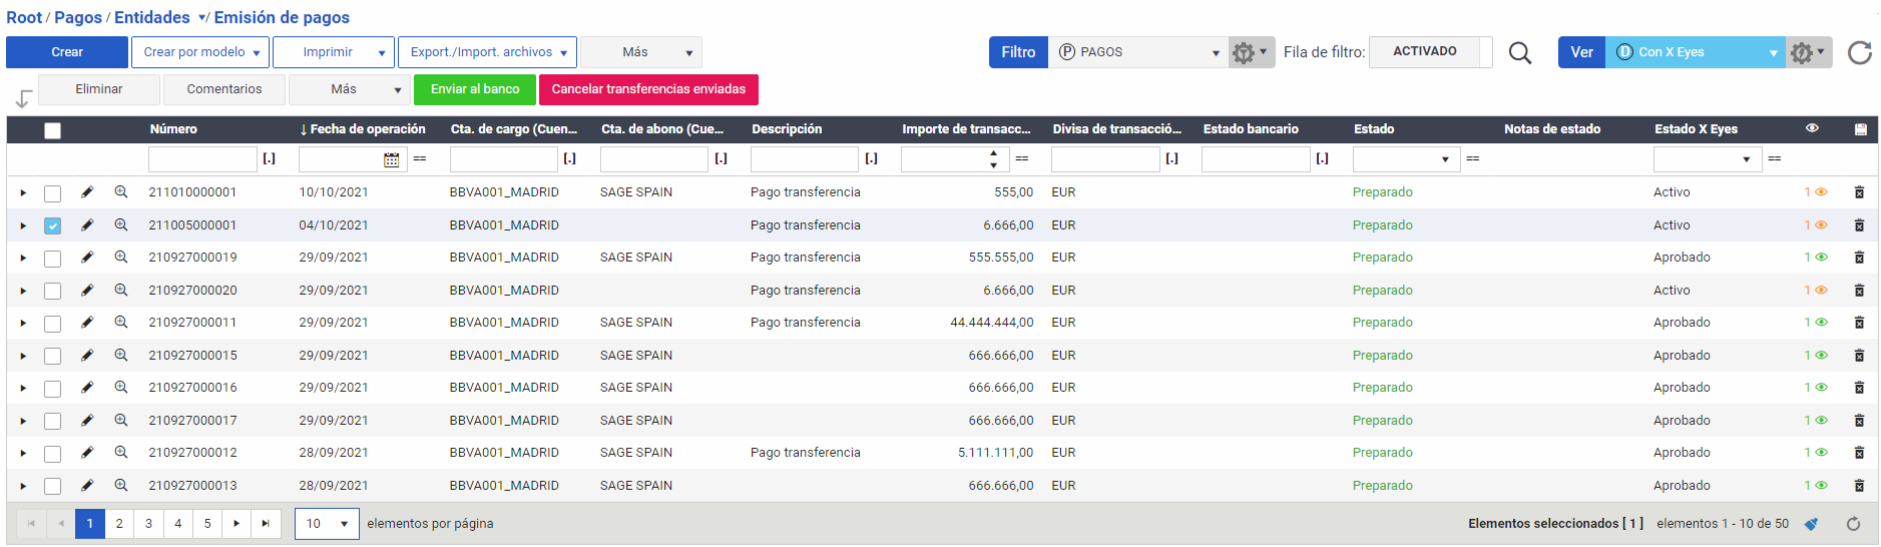The image size is (1881, 547).
Task: Toggle the X Eyes indicator on row 211010000001
Action: [x=1816, y=192]
